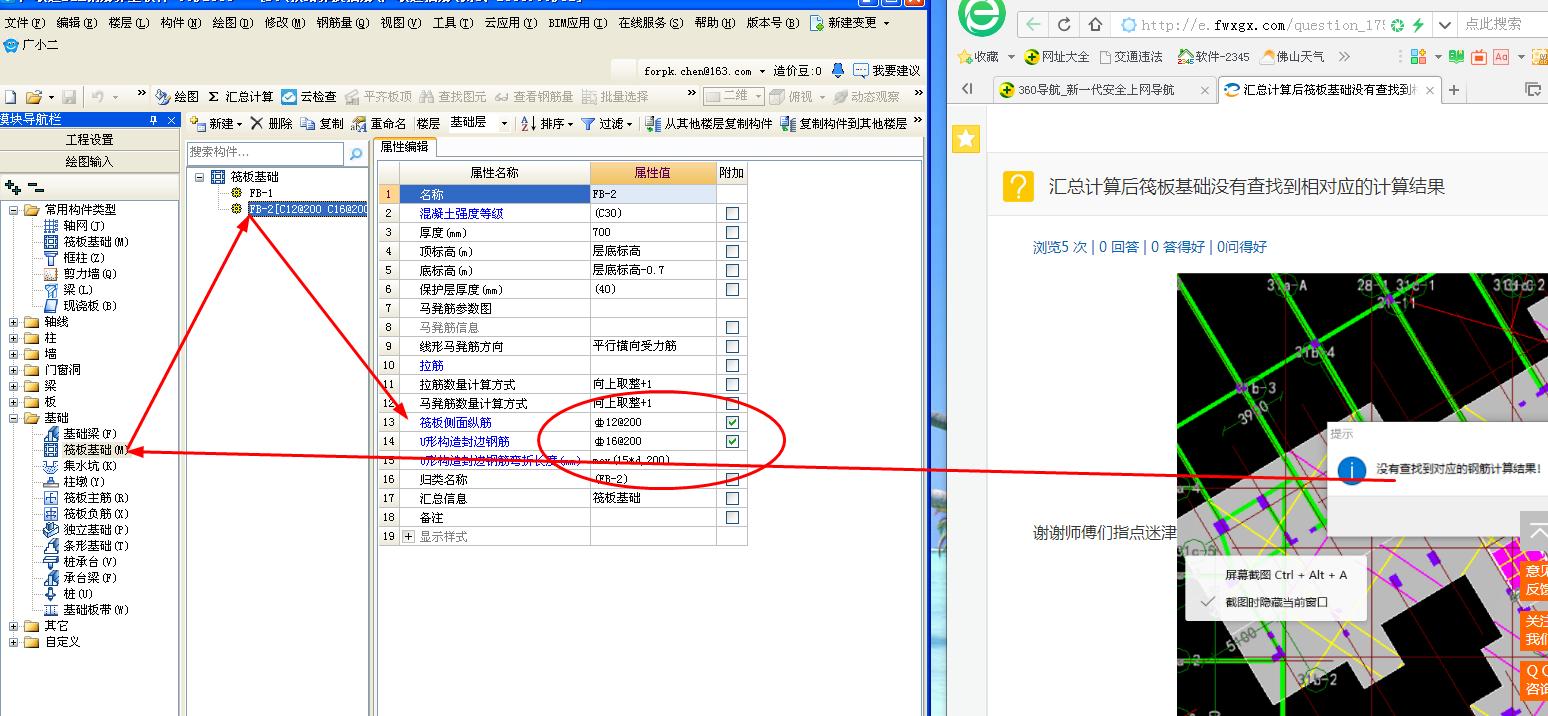
Task: Open 基础层 floor dropdown
Action: click(504, 123)
